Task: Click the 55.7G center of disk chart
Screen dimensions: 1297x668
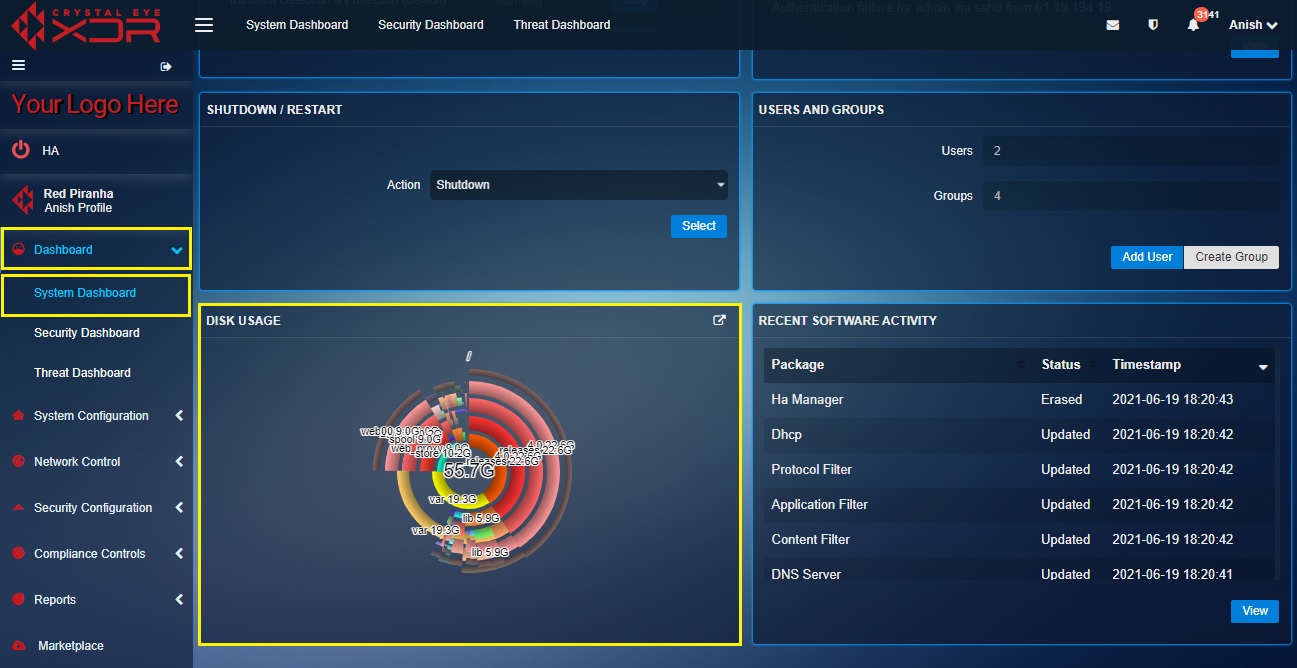Action: coord(469,471)
